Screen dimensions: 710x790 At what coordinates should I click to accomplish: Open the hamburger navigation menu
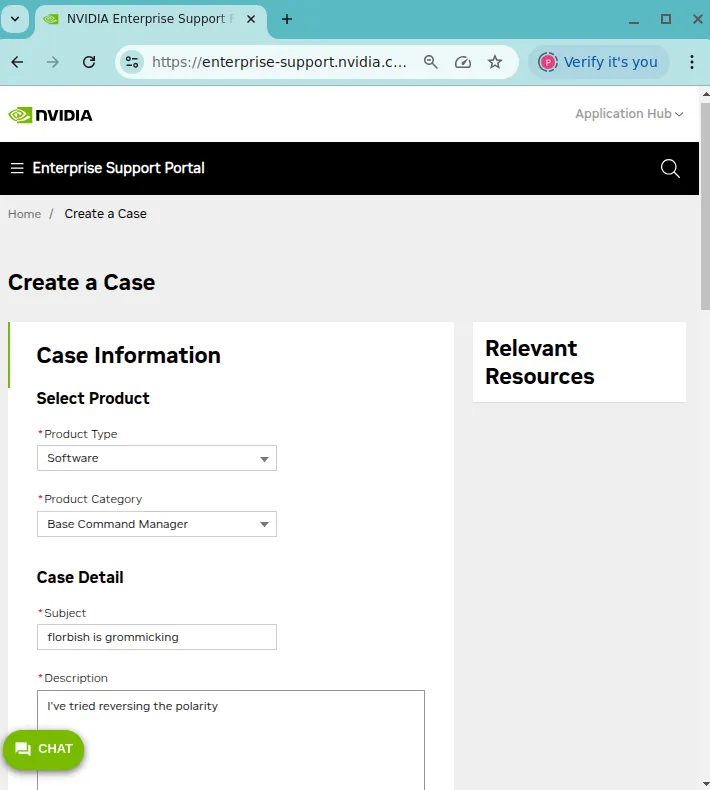pos(17,168)
